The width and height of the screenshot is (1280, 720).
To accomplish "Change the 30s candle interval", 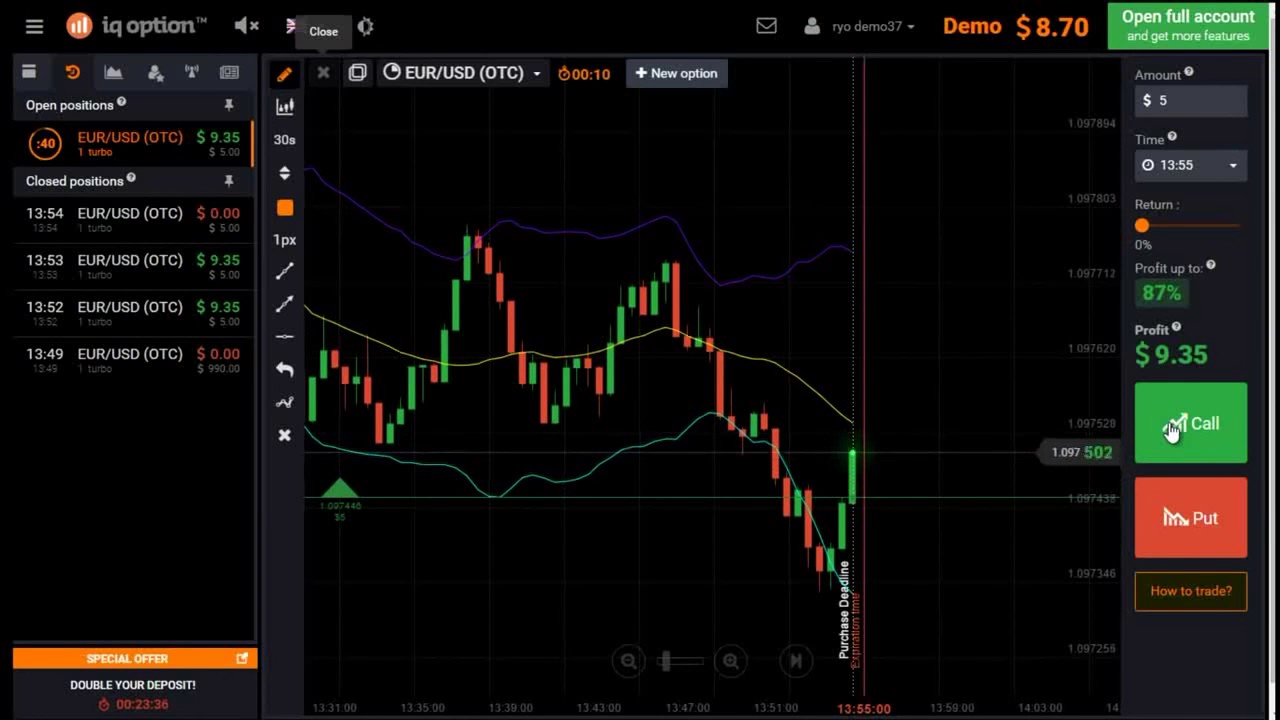I will [285, 139].
